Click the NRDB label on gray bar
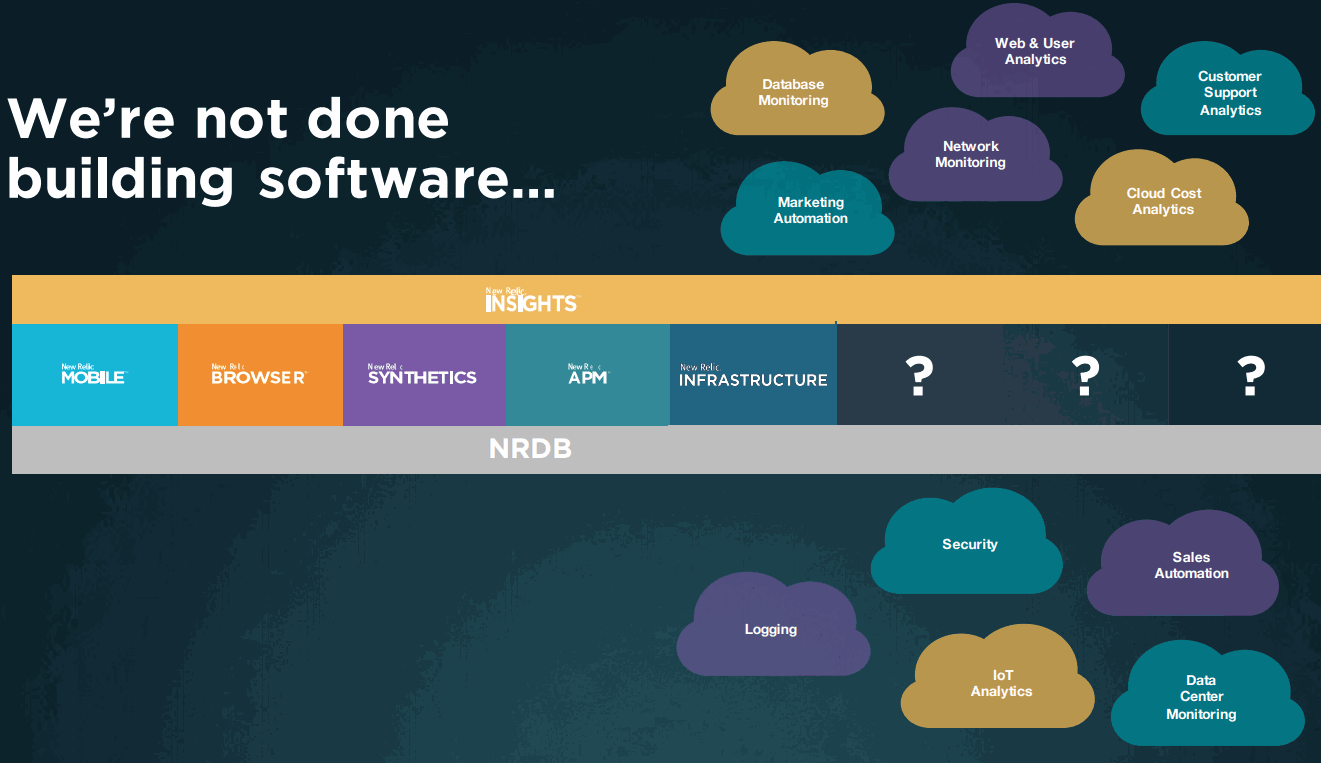Screen dimensions: 1321x763 tap(531, 449)
